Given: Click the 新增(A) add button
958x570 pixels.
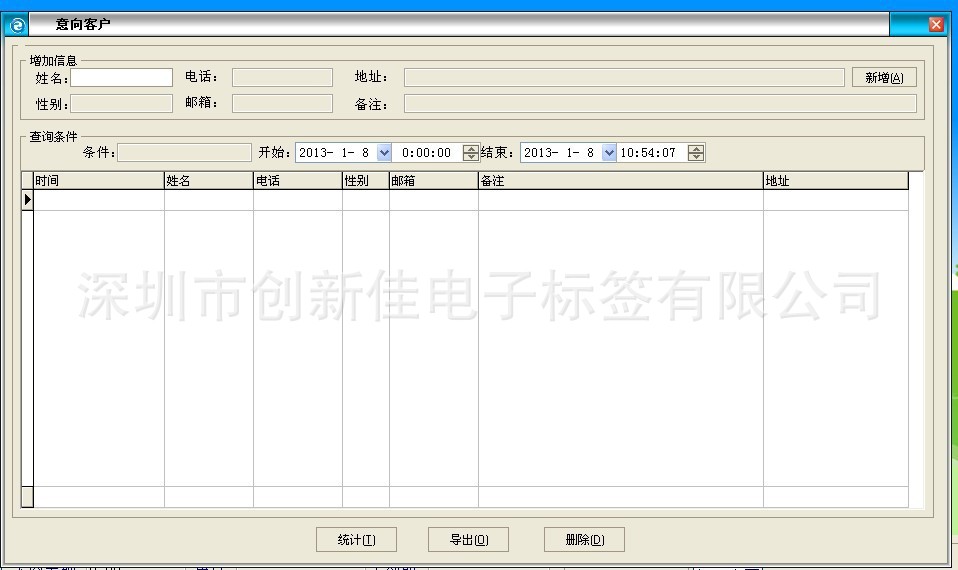Looking at the screenshot, I should pos(884,78).
